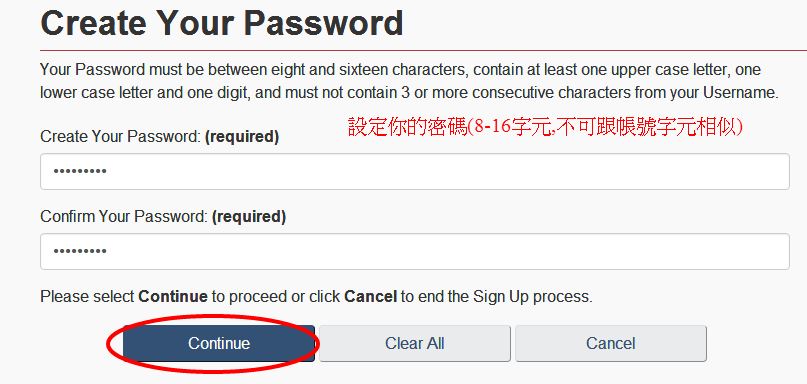Click the password requirements paragraph text
The height and width of the screenshot is (384, 807).
(409, 81)
